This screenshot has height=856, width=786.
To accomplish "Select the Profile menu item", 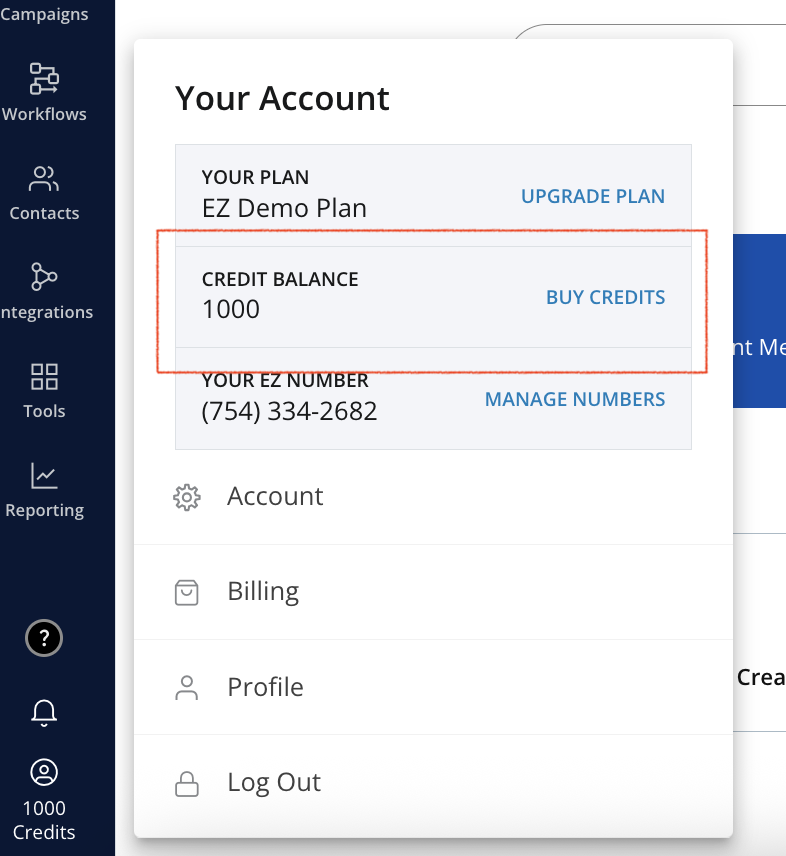I will coord(433,687).
